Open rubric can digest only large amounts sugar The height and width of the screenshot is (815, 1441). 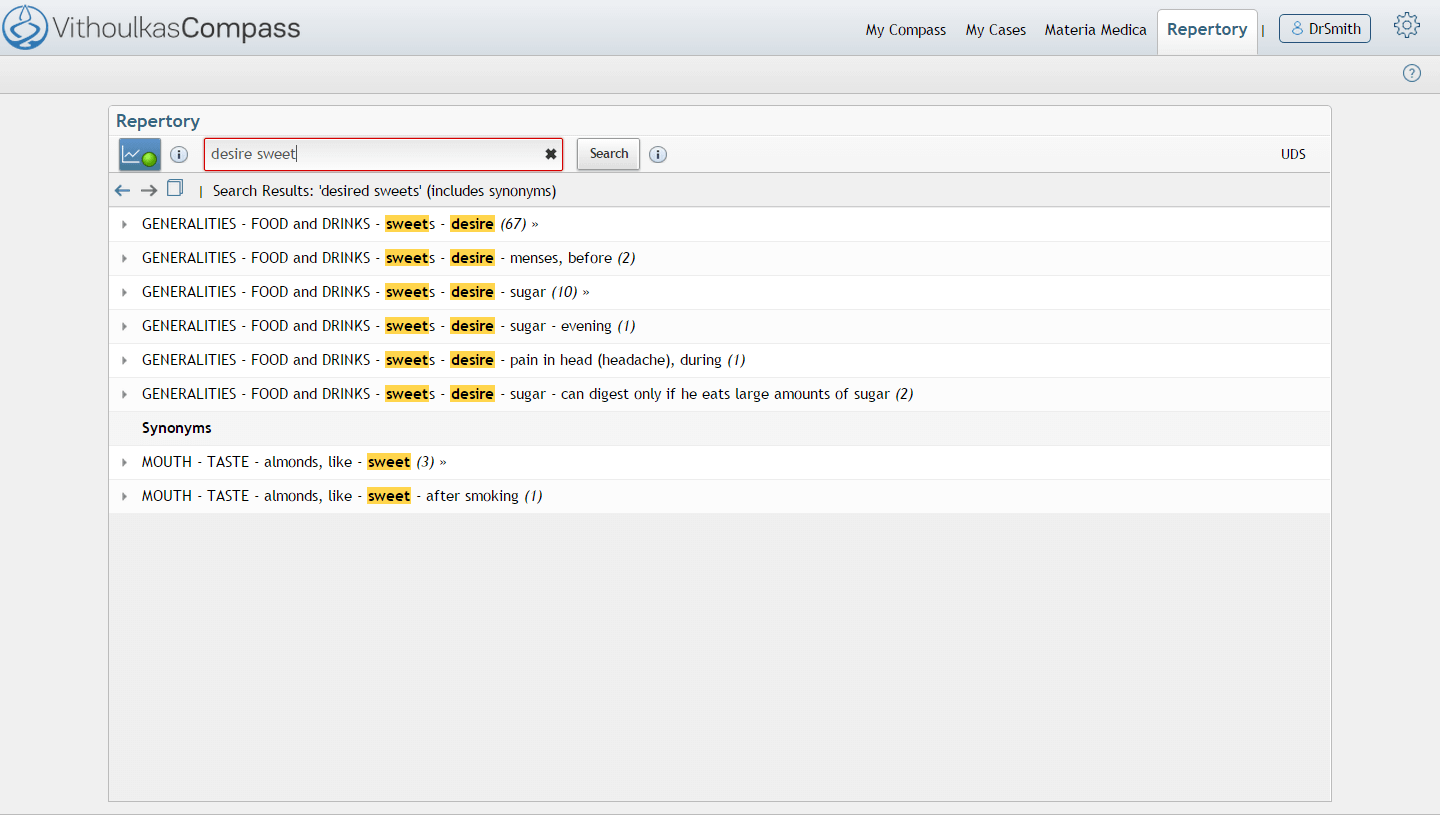point(528,394)
